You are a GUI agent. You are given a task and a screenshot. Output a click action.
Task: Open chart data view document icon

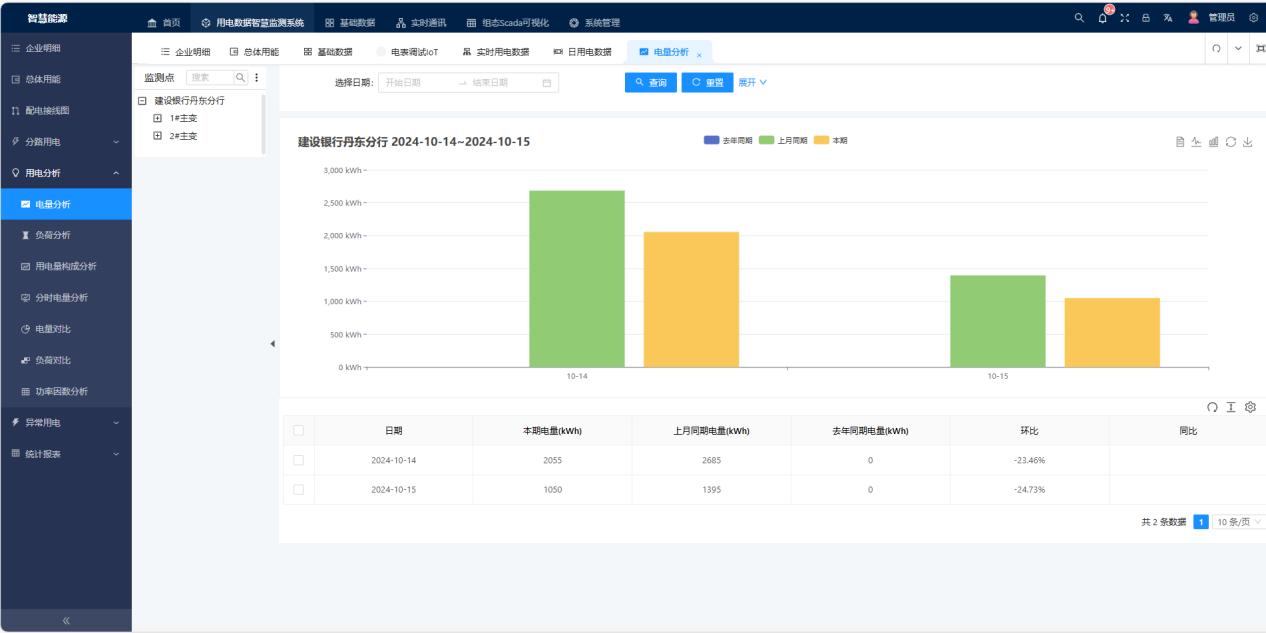pyautogui.click(x=1181, y=143)
